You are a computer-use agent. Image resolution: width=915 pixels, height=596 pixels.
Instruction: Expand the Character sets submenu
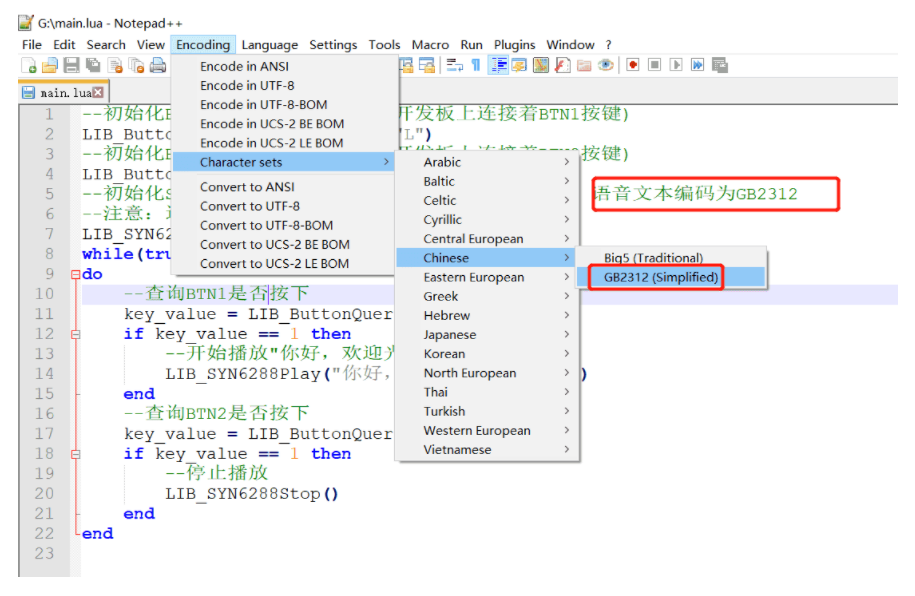pyautogui.click(x=284, y=162)
